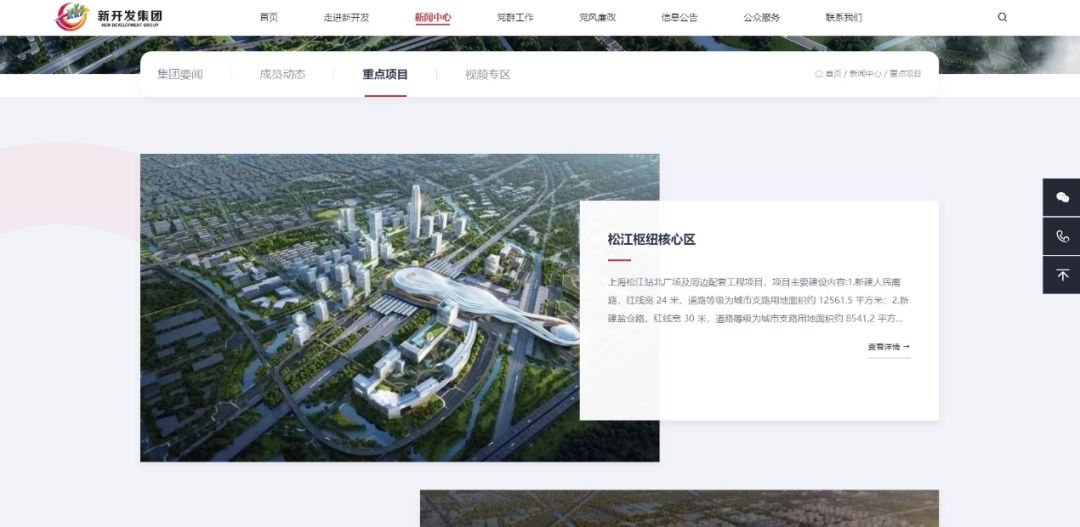
Task: Open the 党群工作 menu item
Action: coord(515,18)
